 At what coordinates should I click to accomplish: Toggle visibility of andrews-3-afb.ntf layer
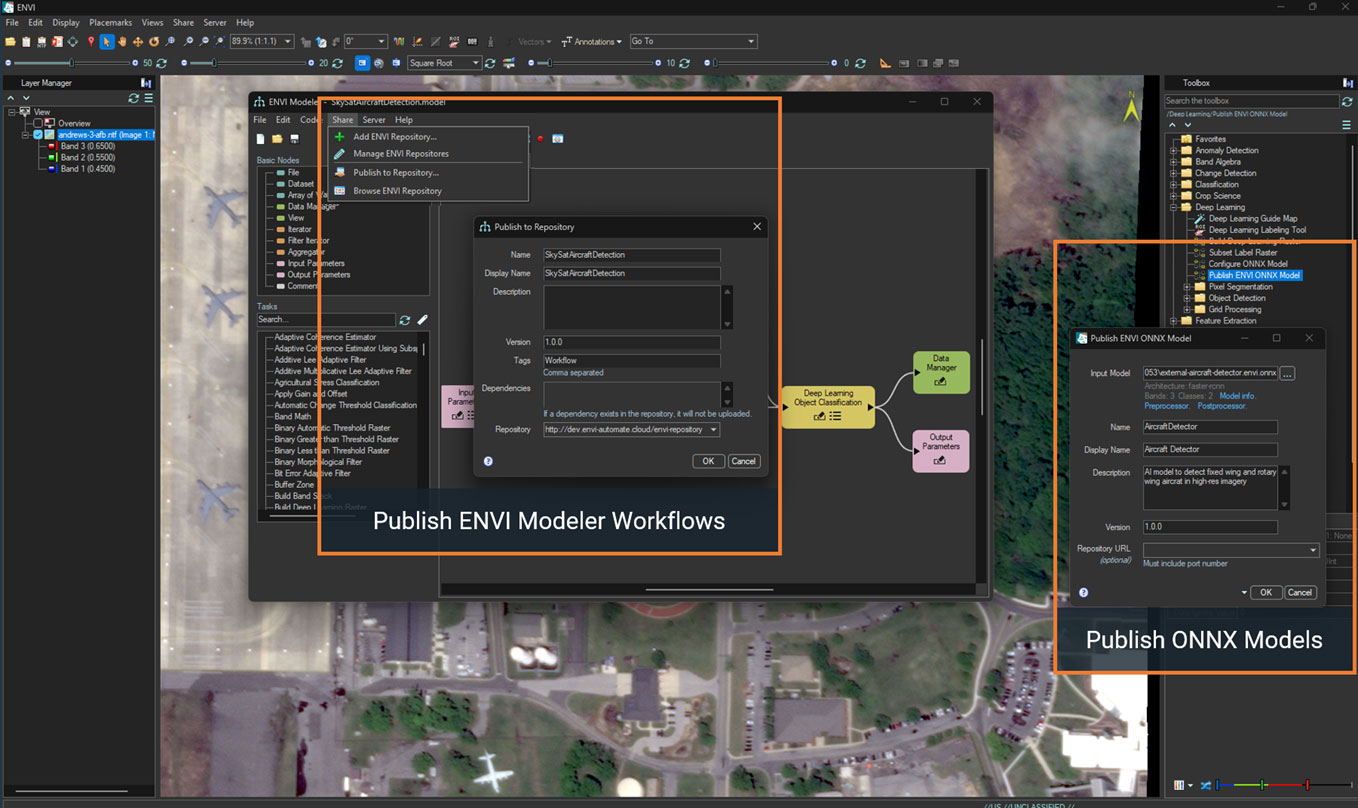(x=38, y=134)
